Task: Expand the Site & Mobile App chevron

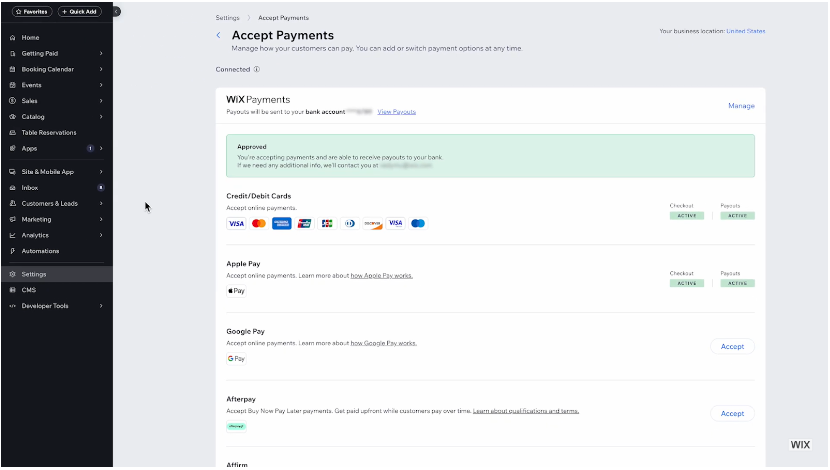Action: click(x=101, y=172)
